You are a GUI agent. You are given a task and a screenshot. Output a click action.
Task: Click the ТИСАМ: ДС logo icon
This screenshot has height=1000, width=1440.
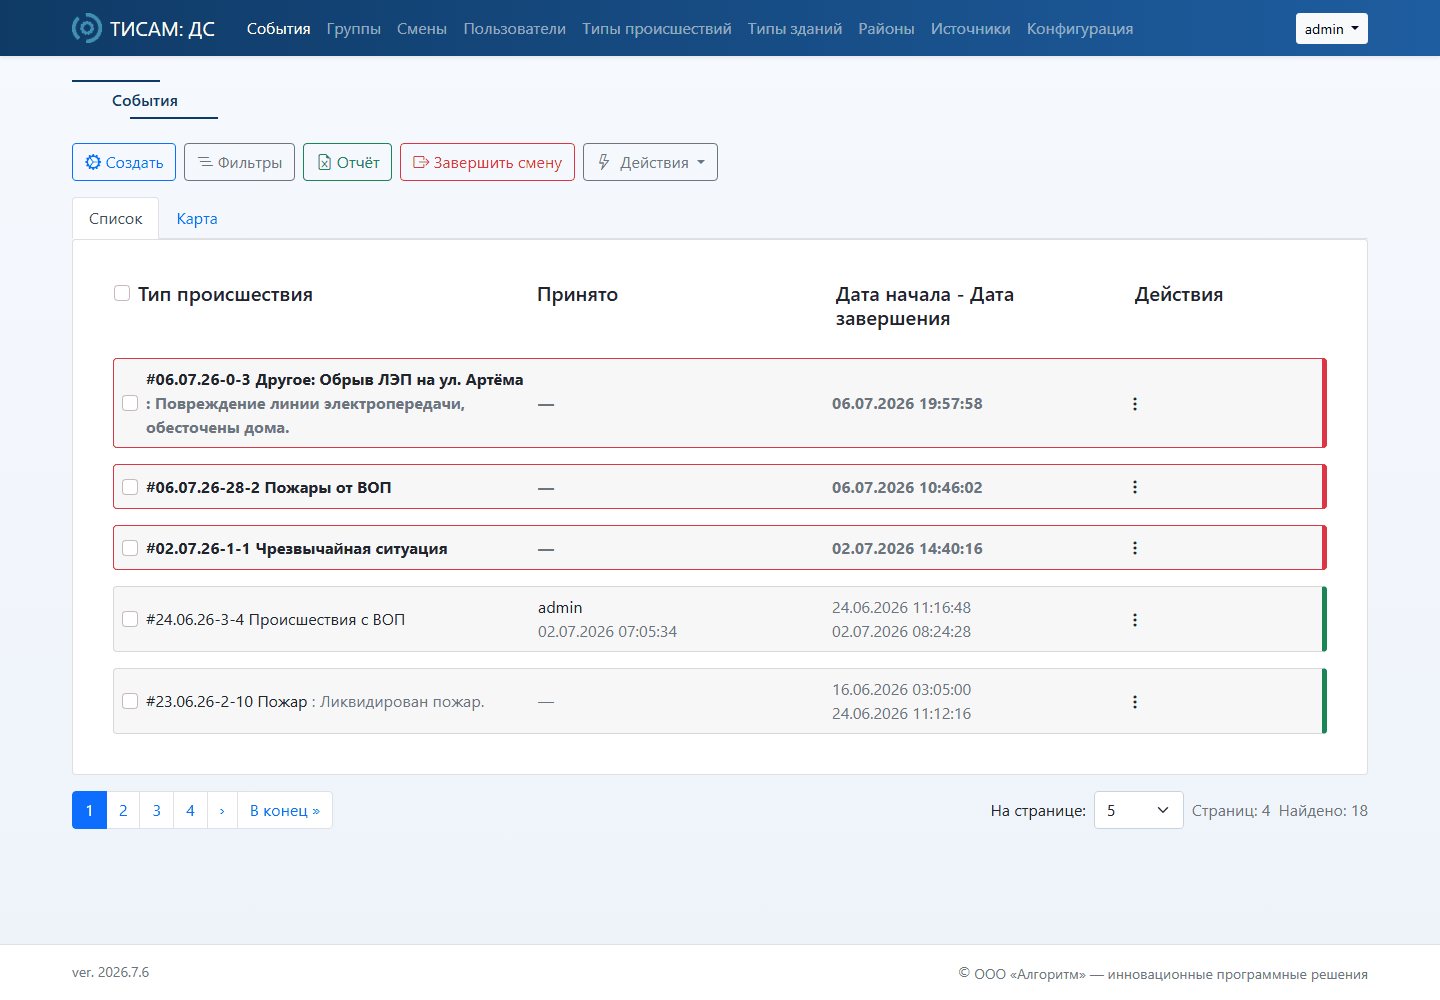point(87,28)
